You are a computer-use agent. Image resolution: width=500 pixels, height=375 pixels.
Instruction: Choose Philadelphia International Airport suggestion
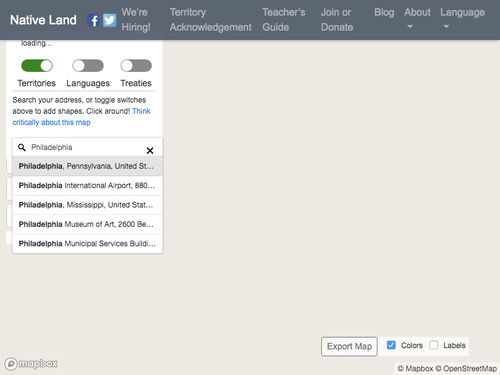coord(87,185)
